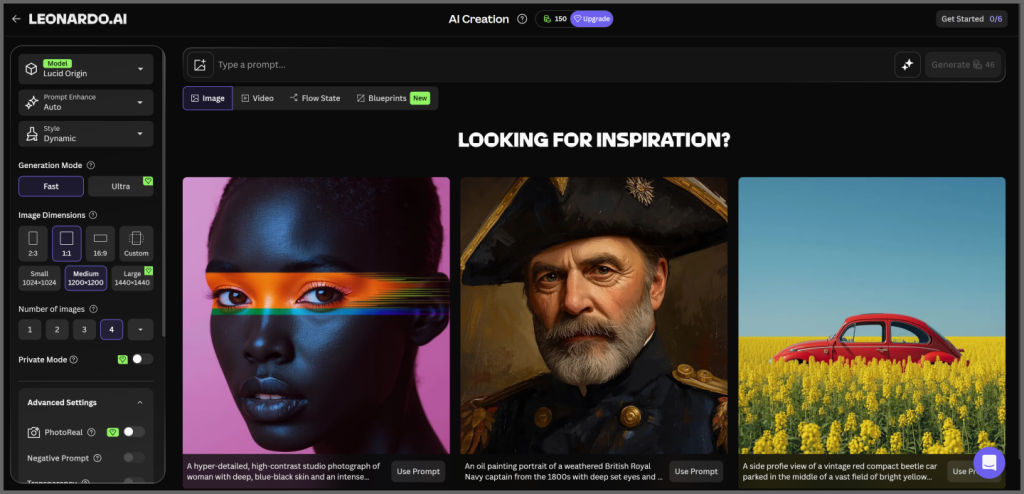This screenshot has width=1024, height=494.
Task: Click the Generation Mode help icon
Action: (91, 165)
